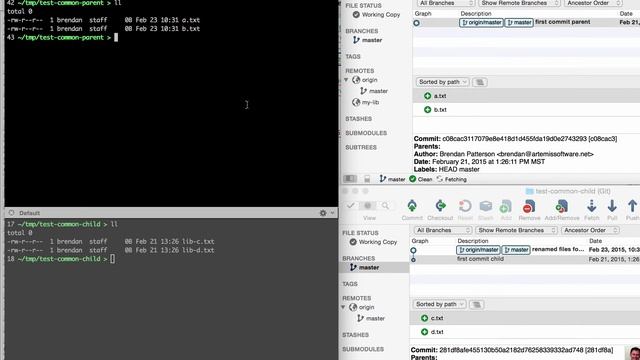Click Commit in test-common-child toolbar

[412, 210]
